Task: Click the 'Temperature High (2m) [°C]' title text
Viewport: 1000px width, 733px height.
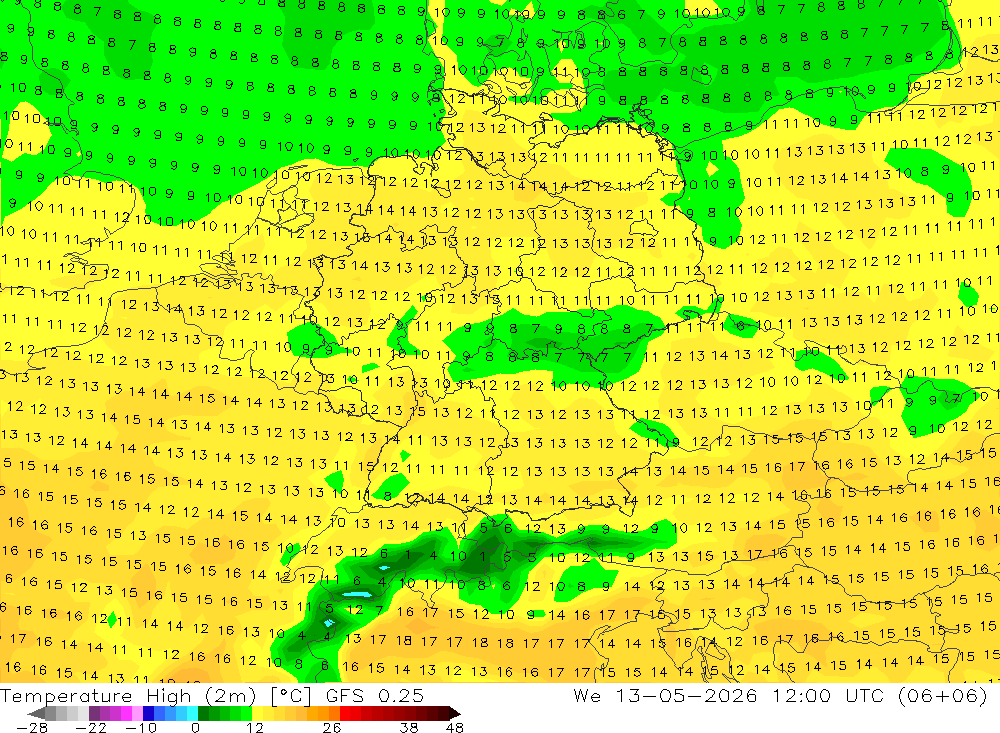Action: click(157, 695)
